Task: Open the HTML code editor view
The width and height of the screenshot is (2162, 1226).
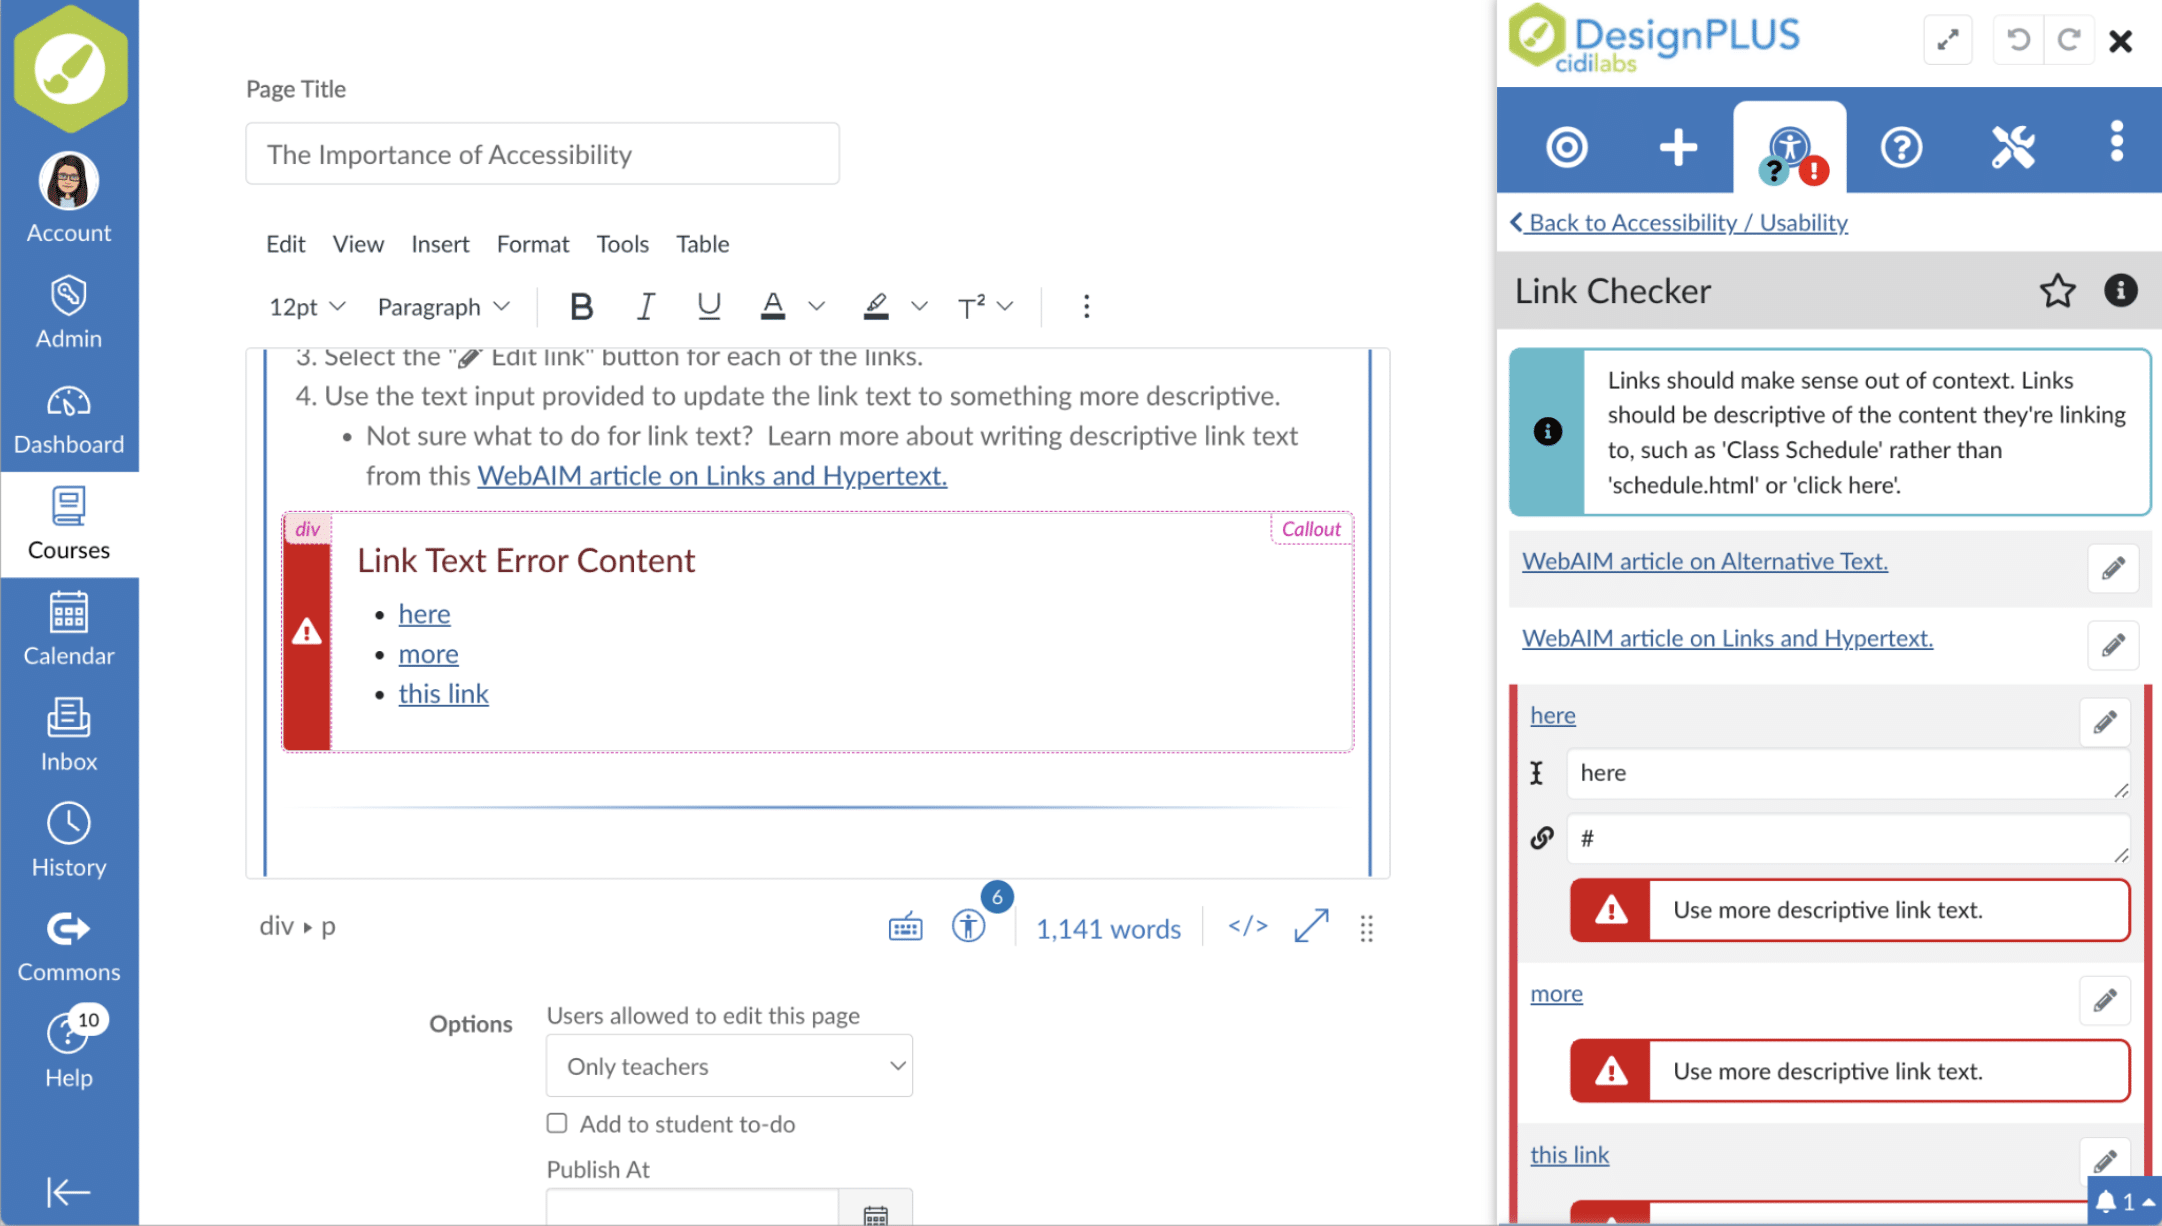Action: (1247, 927)
